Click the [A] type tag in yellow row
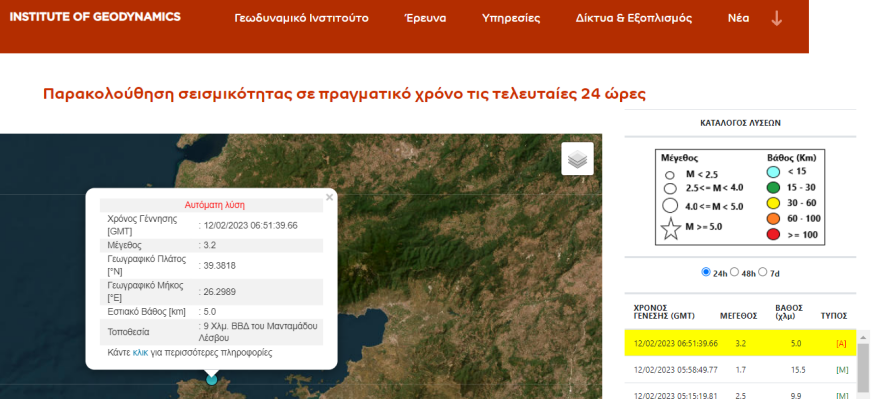 point(841,343)
